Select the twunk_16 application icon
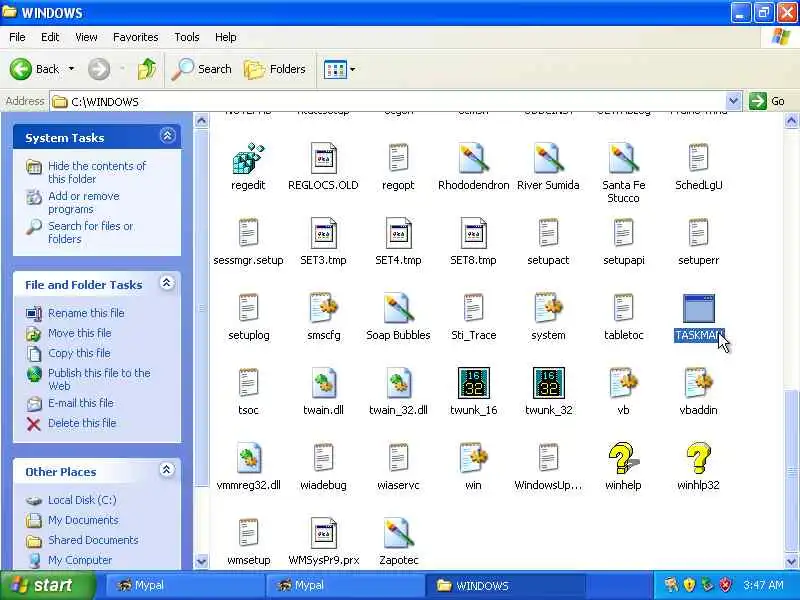 tap(473, 383)
